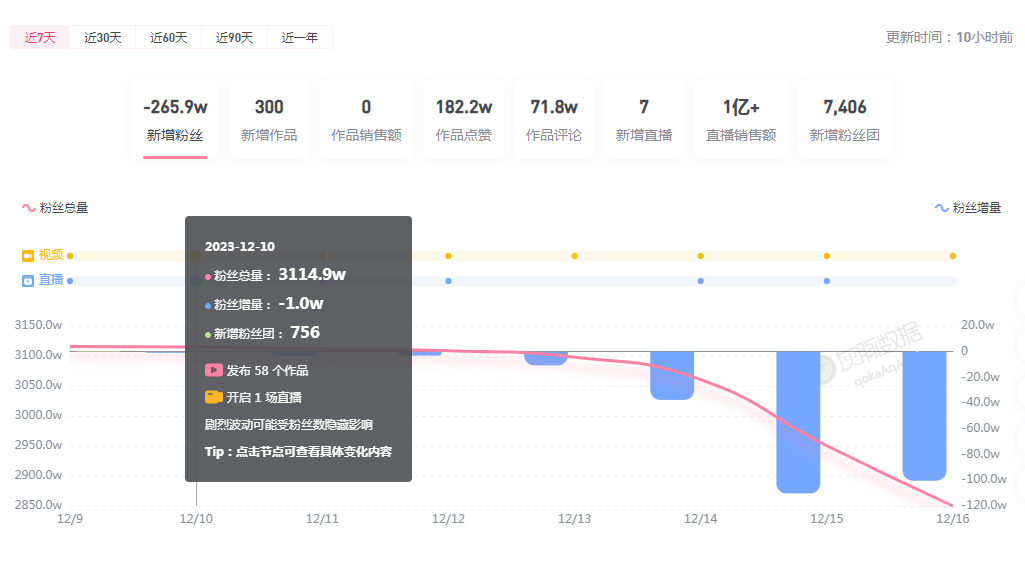Click video dot at 12/14 marker

coord(701,256)
